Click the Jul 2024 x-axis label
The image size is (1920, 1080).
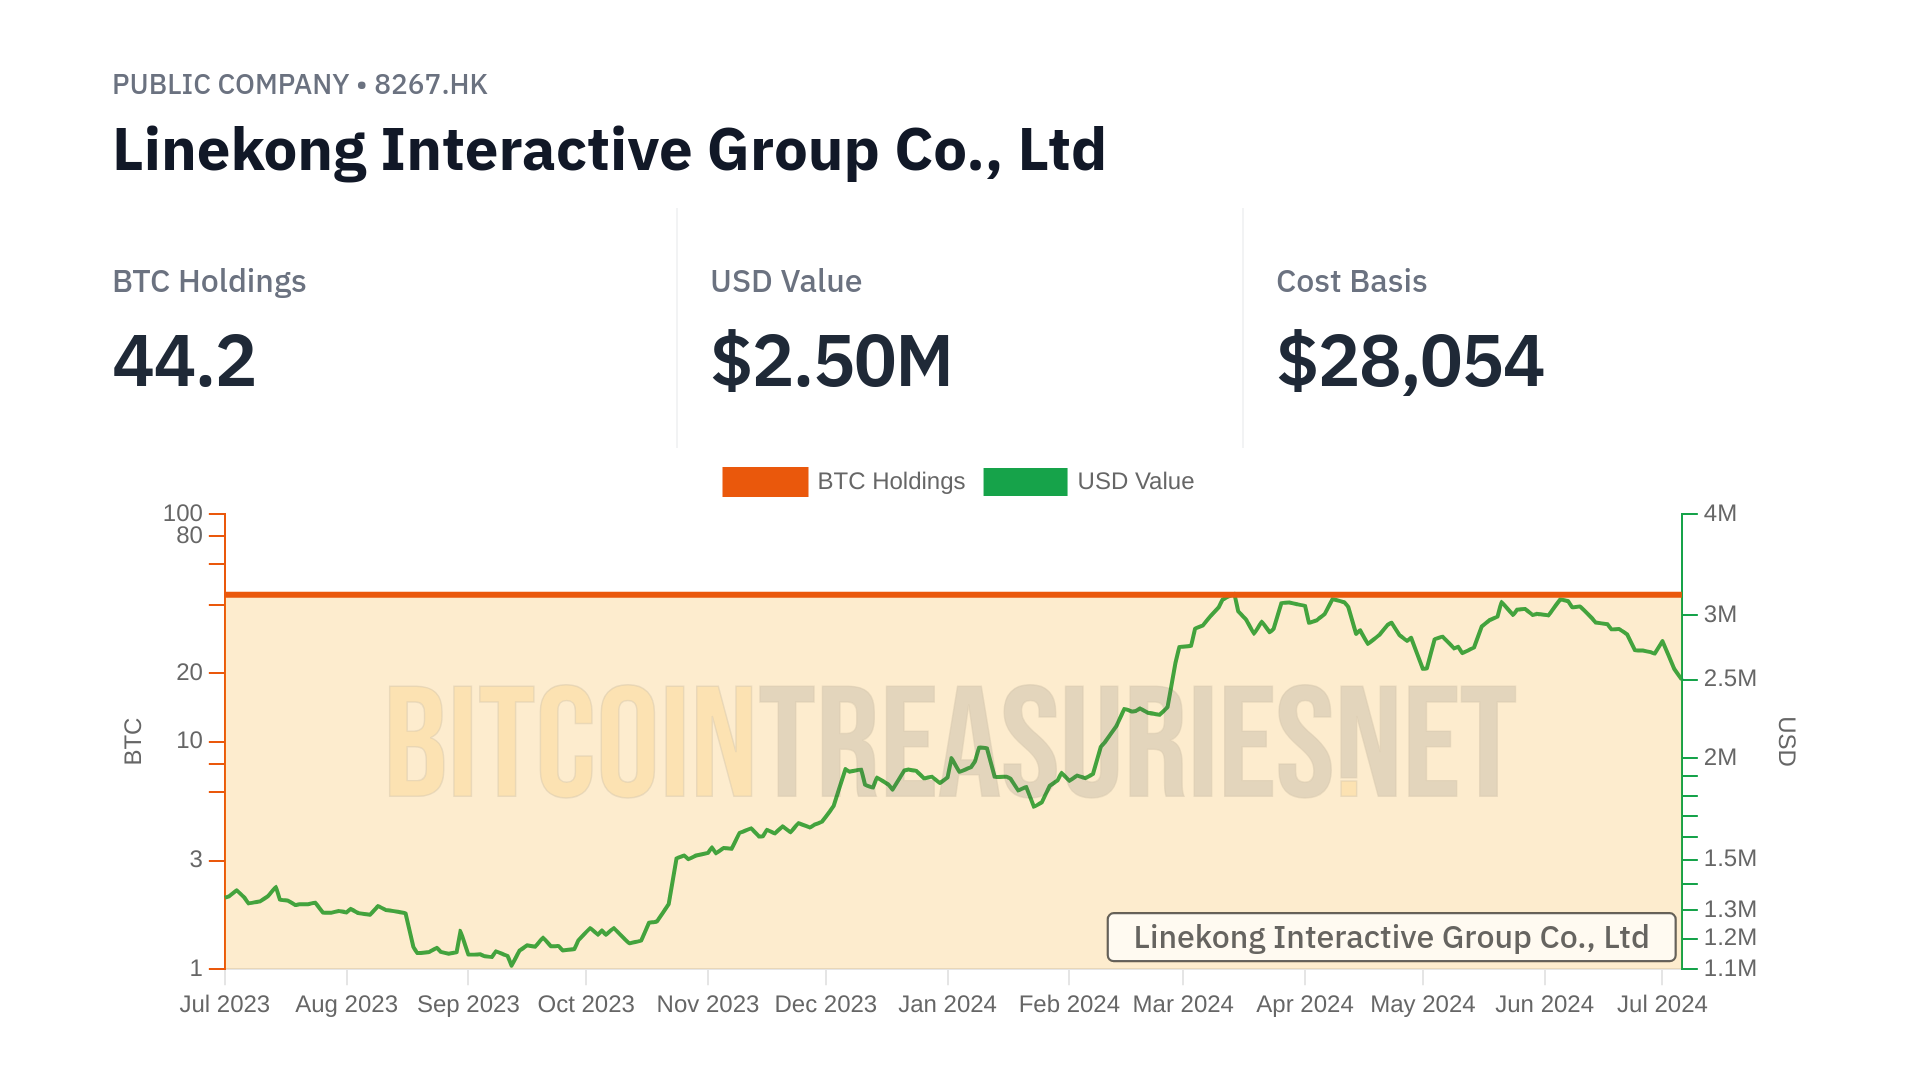pos(1661,1004)
